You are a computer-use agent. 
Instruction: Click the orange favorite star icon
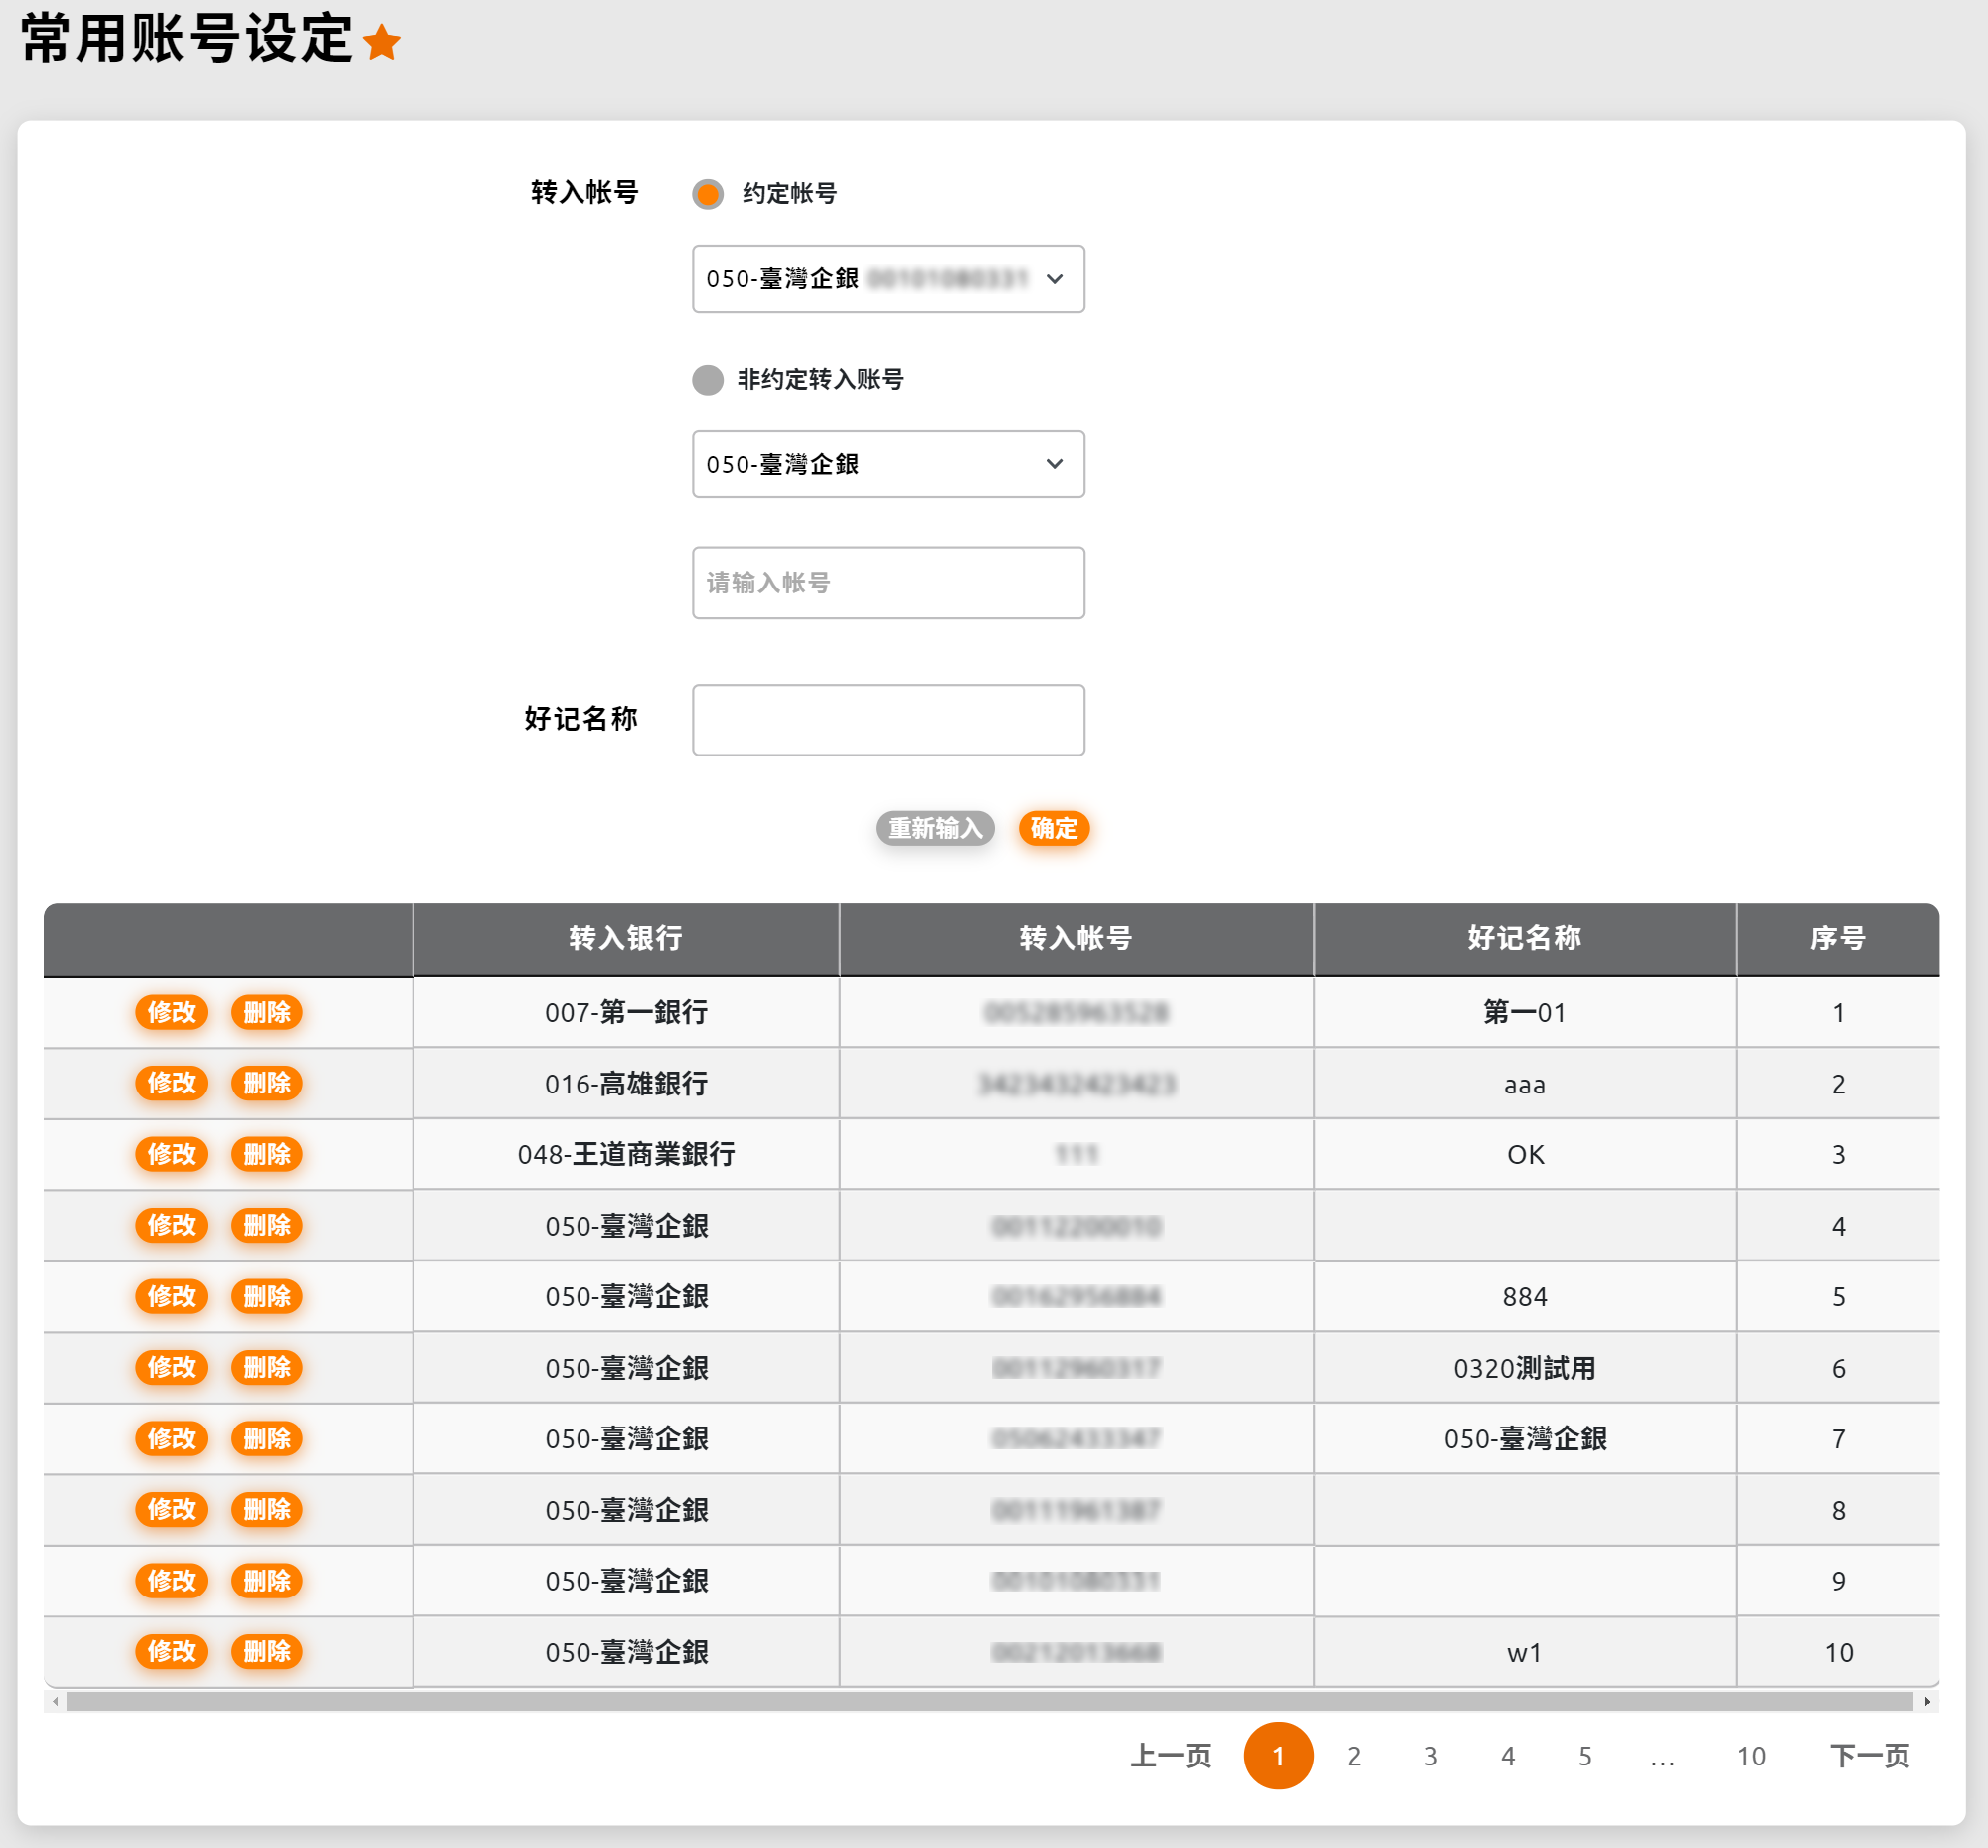pos(381,43)
